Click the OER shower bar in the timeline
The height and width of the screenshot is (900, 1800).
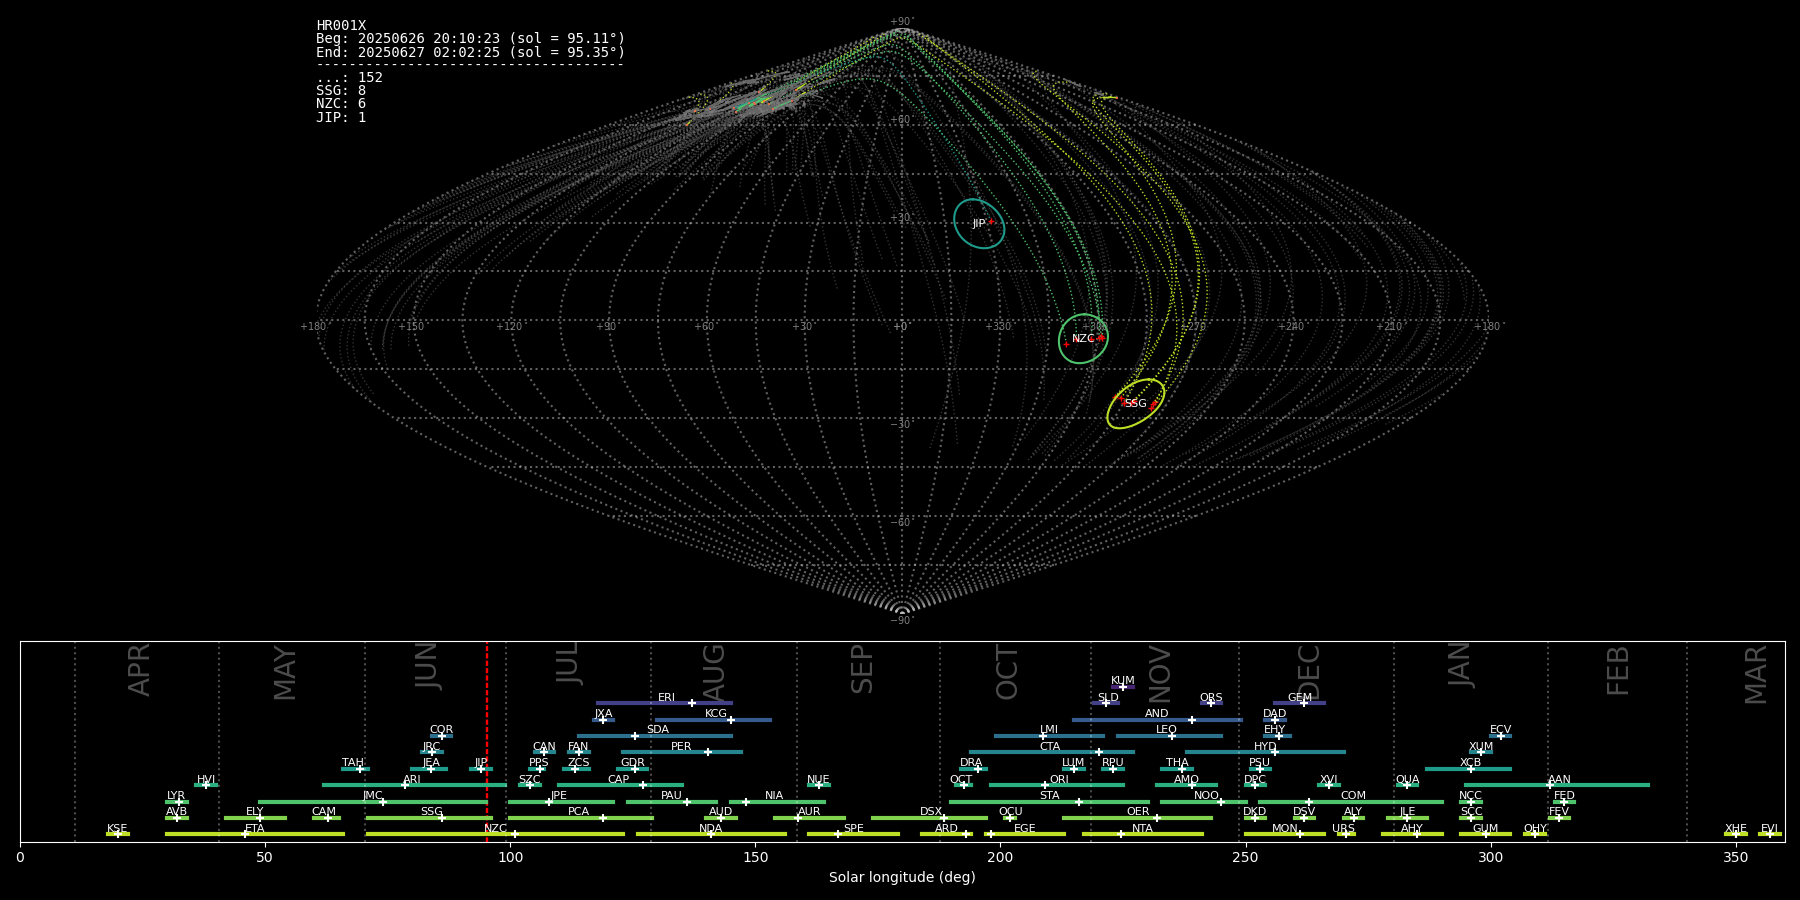(x=1137, y=818)
